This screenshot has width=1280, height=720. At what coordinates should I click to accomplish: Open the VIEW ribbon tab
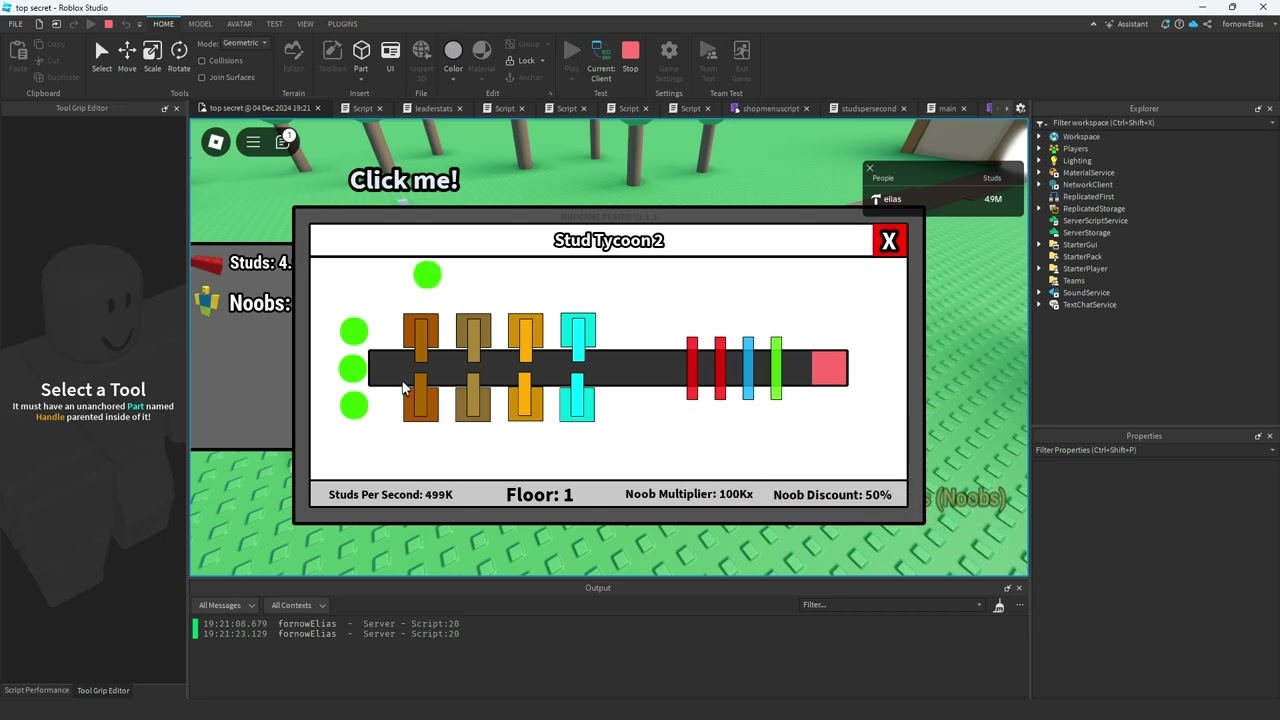click(305, 24)
